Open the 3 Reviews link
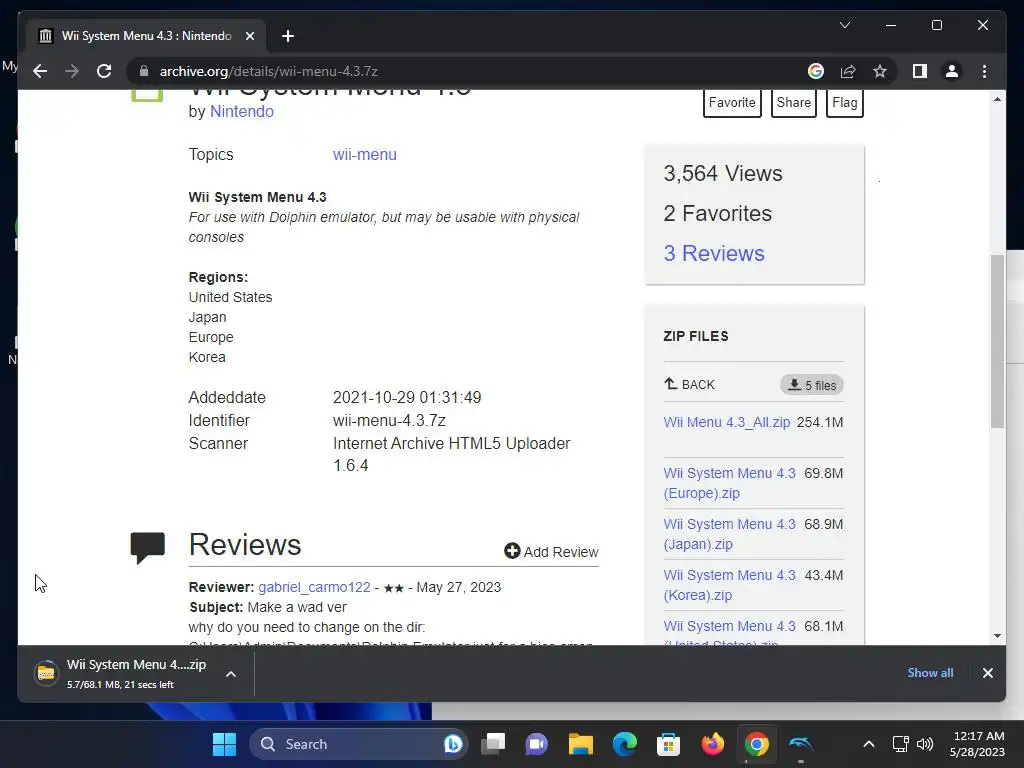The width and height of the screenshot is (1024, 768). [x=714, y=253]
